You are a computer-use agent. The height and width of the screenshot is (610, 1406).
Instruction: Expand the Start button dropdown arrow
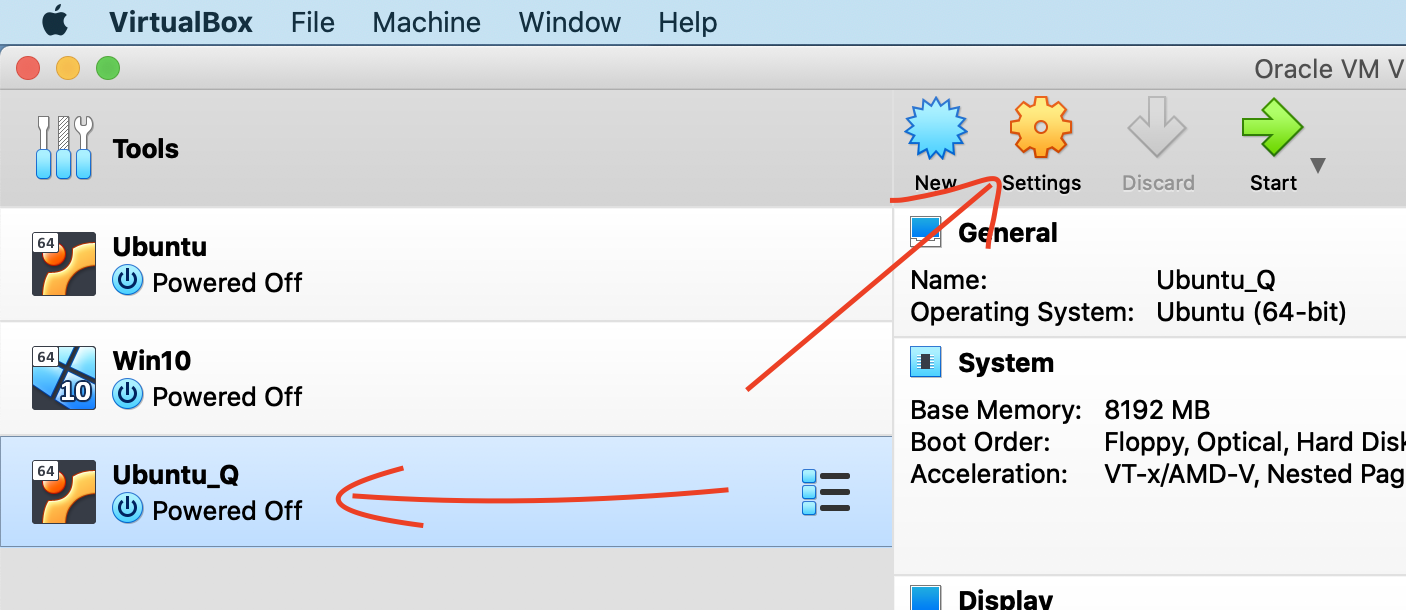(1318, 166)
